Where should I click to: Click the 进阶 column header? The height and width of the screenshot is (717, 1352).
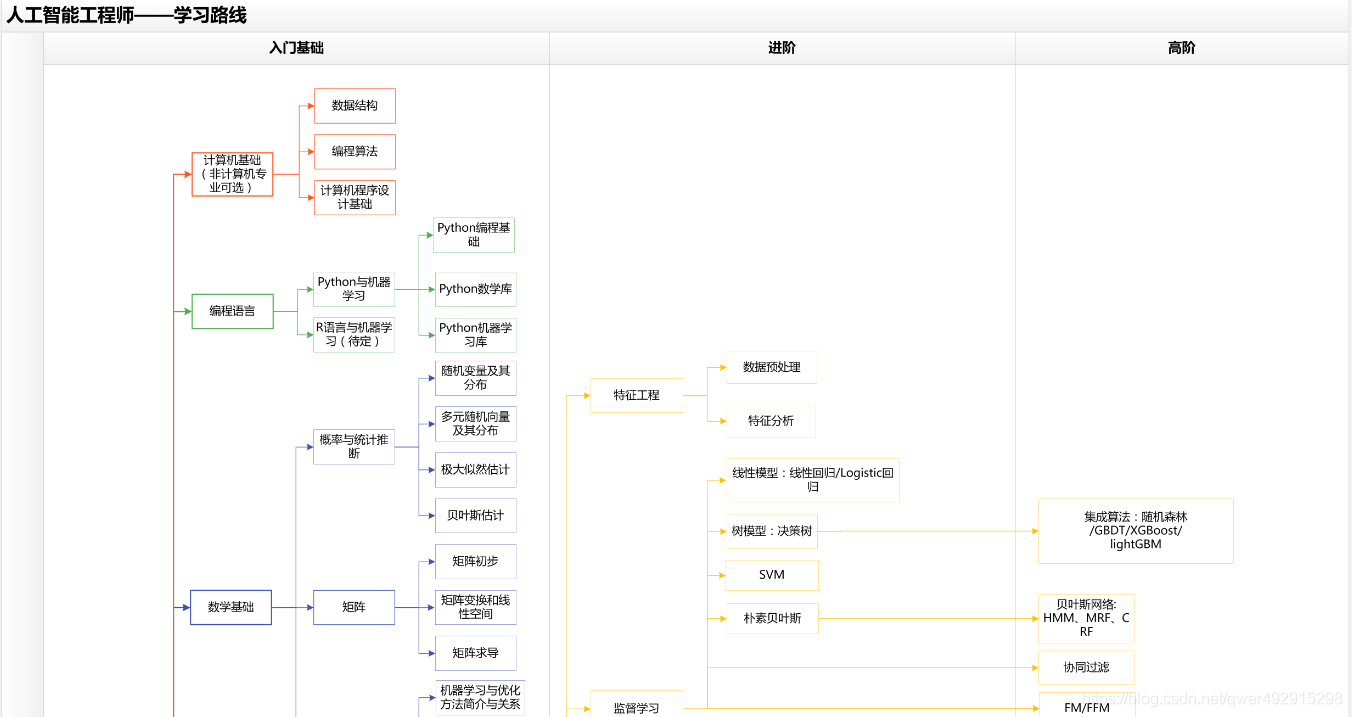pyautogui.click(x=782, y=48)
